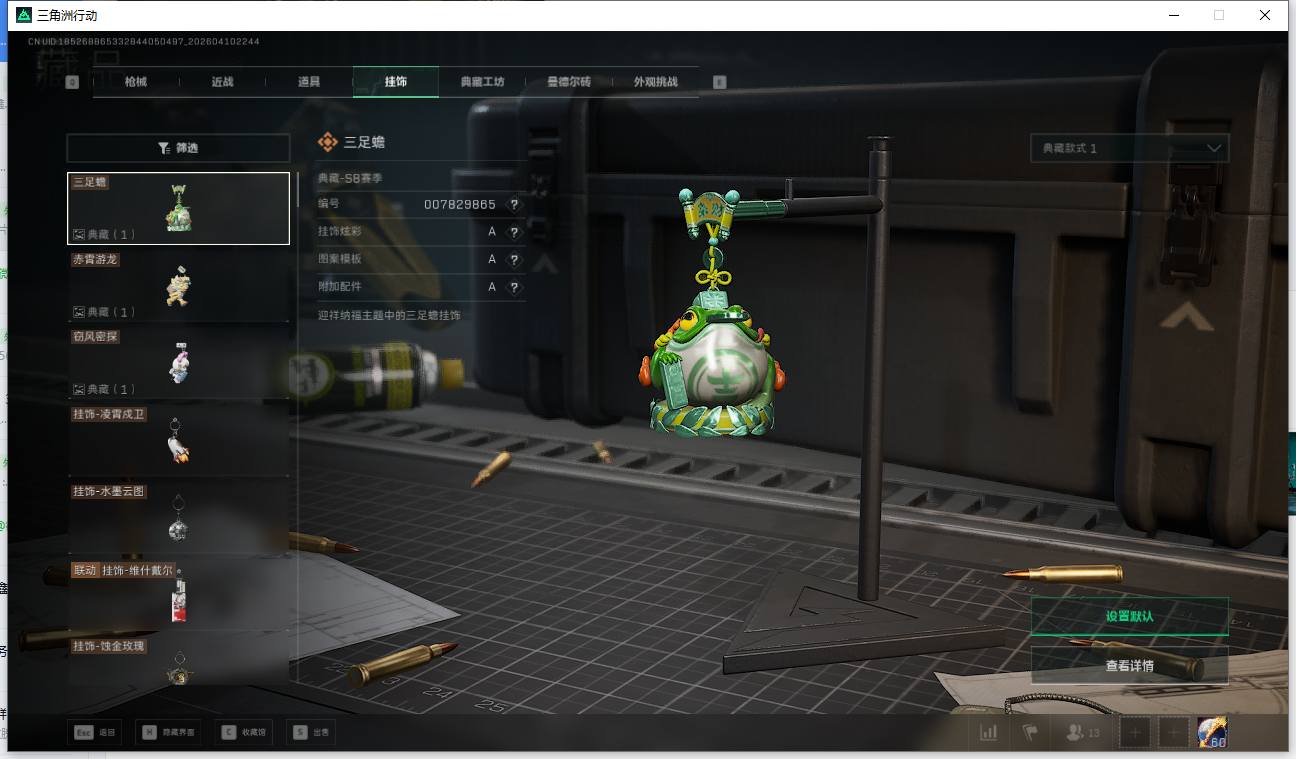The width and height of the screenshot is (1296, 759).
Task: Click the Esc 返回 key hint
Action: point(93,732)
